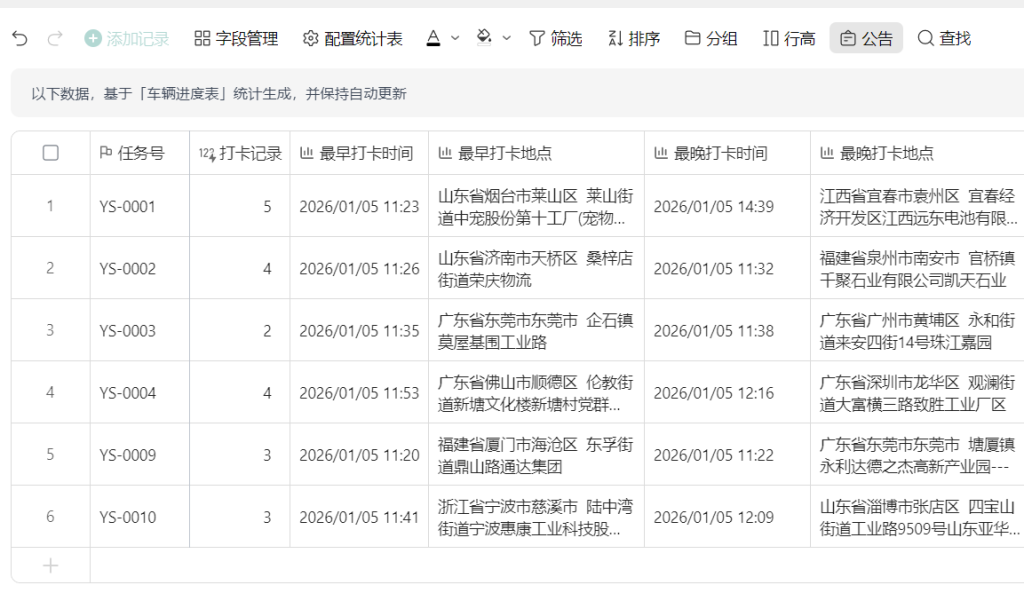This screenshot has width=1024, height=601.
Task: Click the 最晚打卡地点 column header
Action: pos(917,153)
